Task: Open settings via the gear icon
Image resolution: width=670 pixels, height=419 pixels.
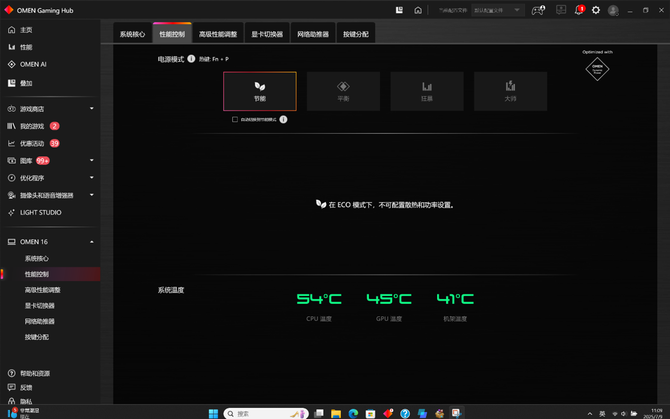Action: (596, 10)
